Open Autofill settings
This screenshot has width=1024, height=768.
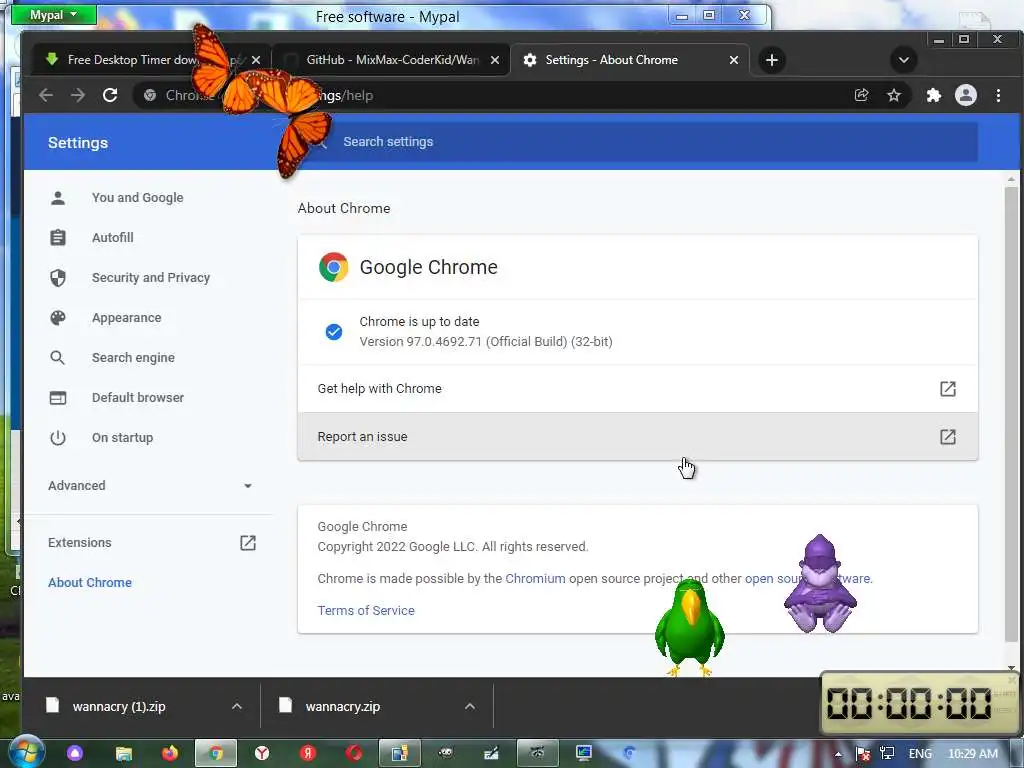112,238
